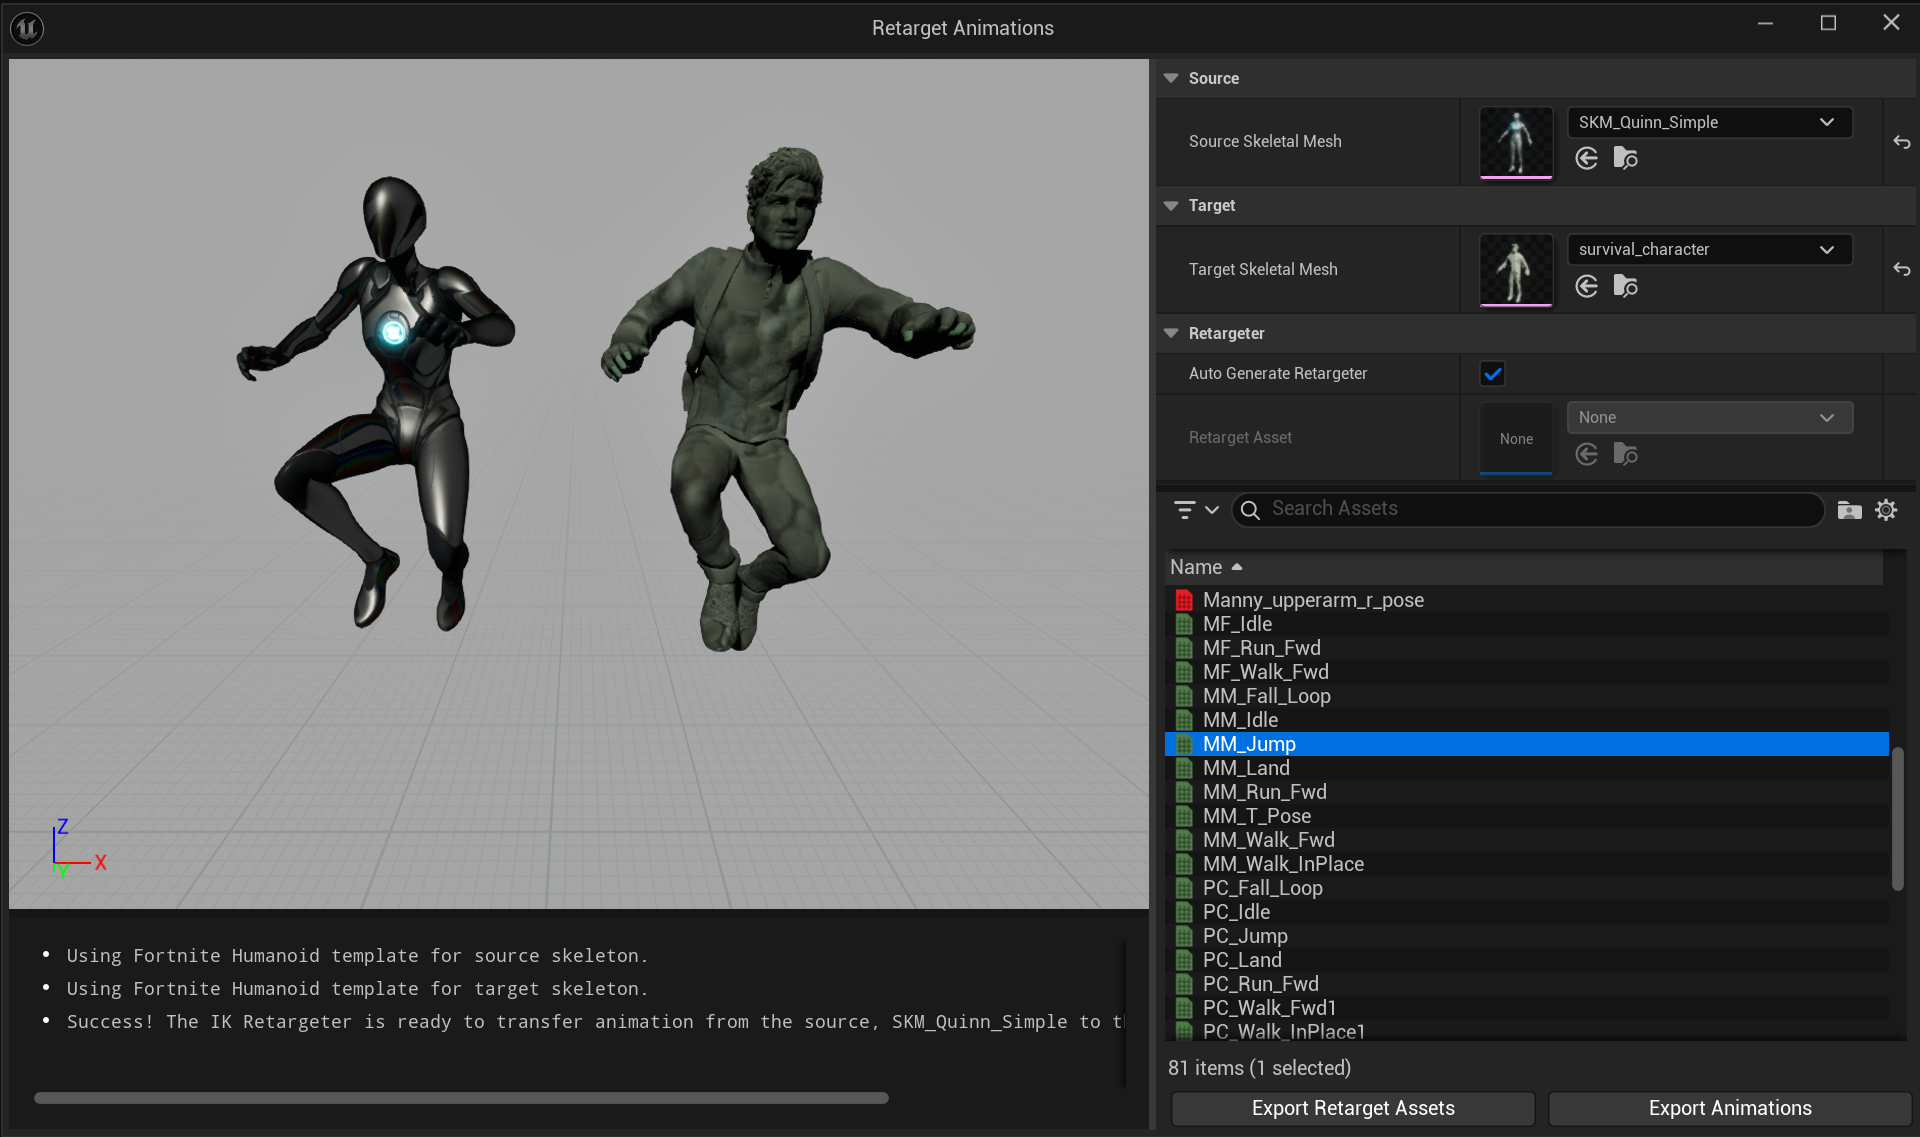Open SKM_Quinn_Simple mesh dropdown
Viewport: 1920px width, 1137px height.
point(1708,122)
